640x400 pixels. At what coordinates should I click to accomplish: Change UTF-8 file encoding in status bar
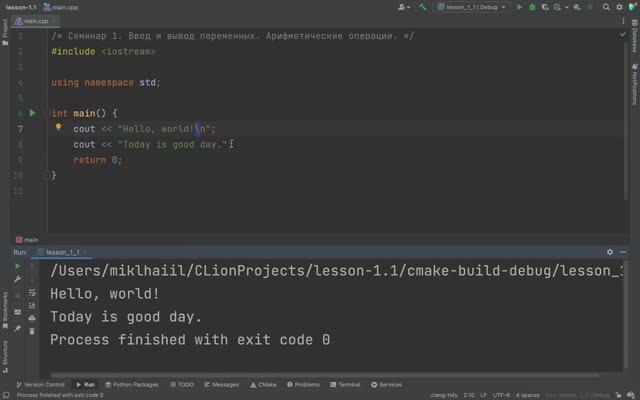point(501,395)
